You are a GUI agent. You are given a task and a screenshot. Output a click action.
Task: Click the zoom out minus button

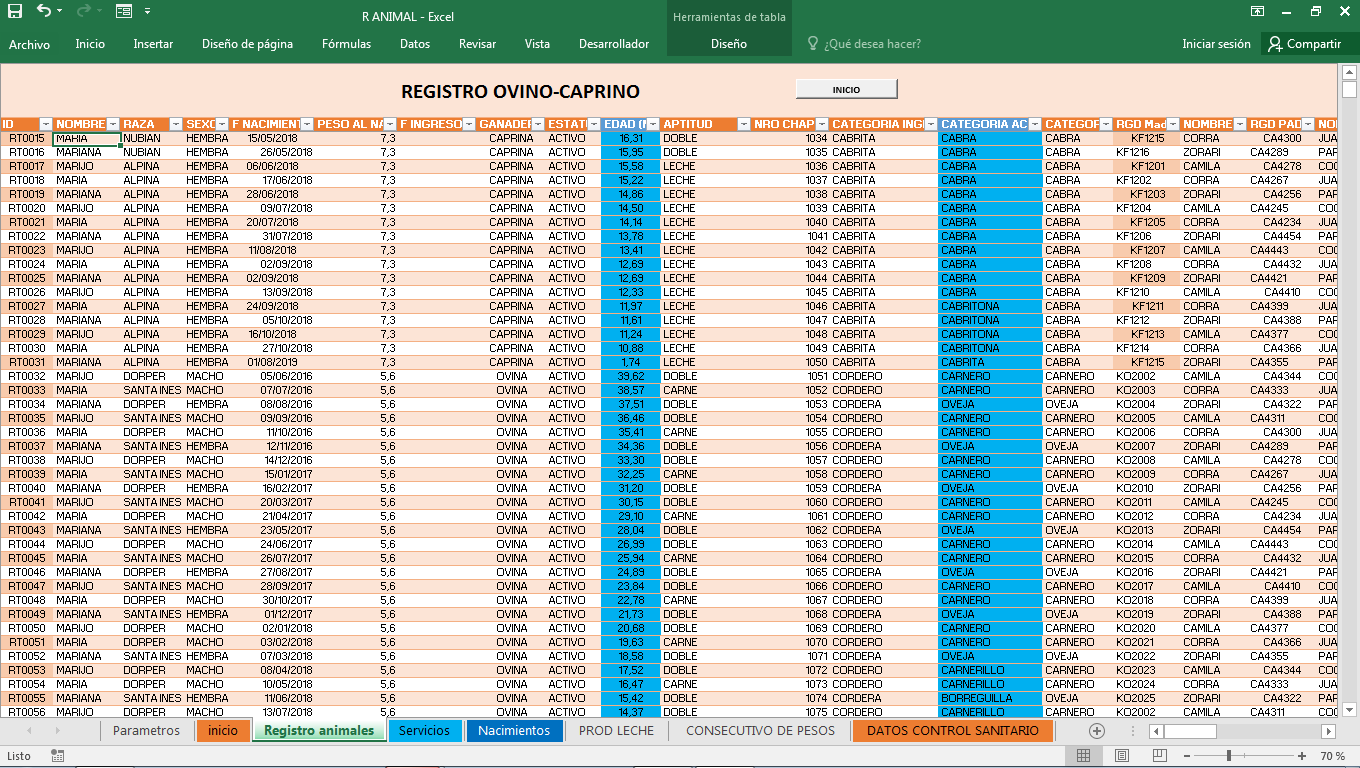1186,756
